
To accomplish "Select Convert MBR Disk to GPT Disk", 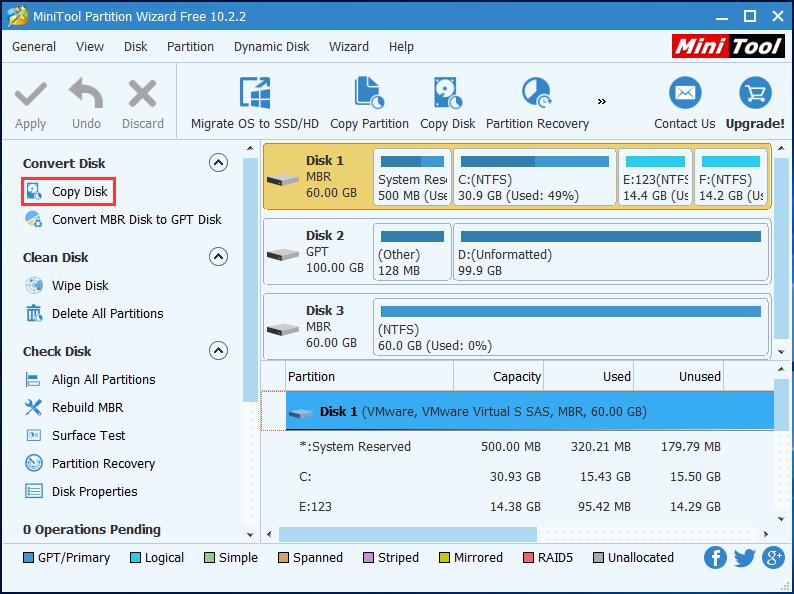I will (x=123, y=219).
